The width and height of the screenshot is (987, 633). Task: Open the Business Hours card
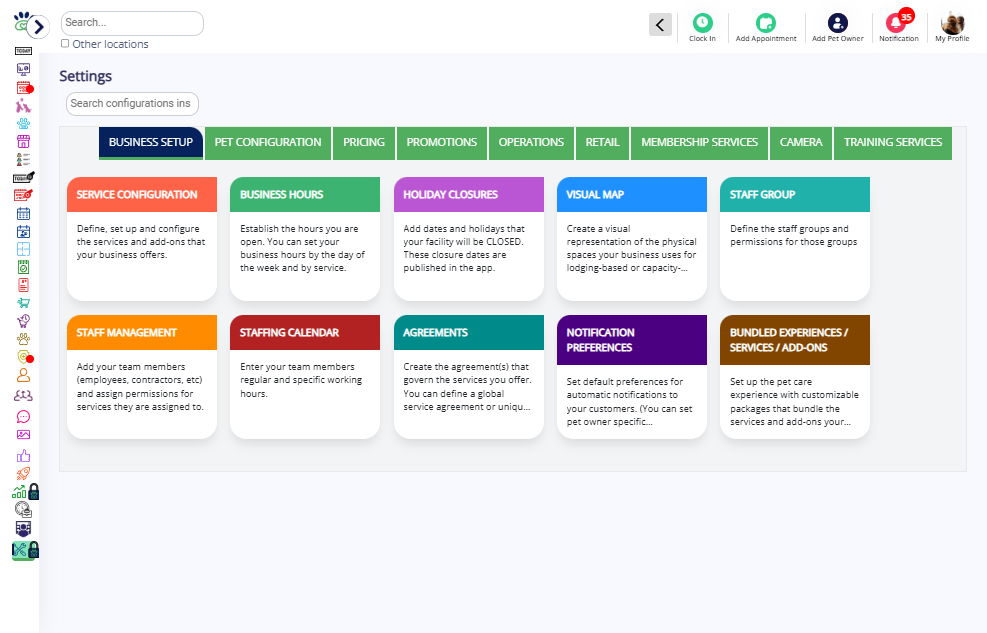click(x=305, y=238)
